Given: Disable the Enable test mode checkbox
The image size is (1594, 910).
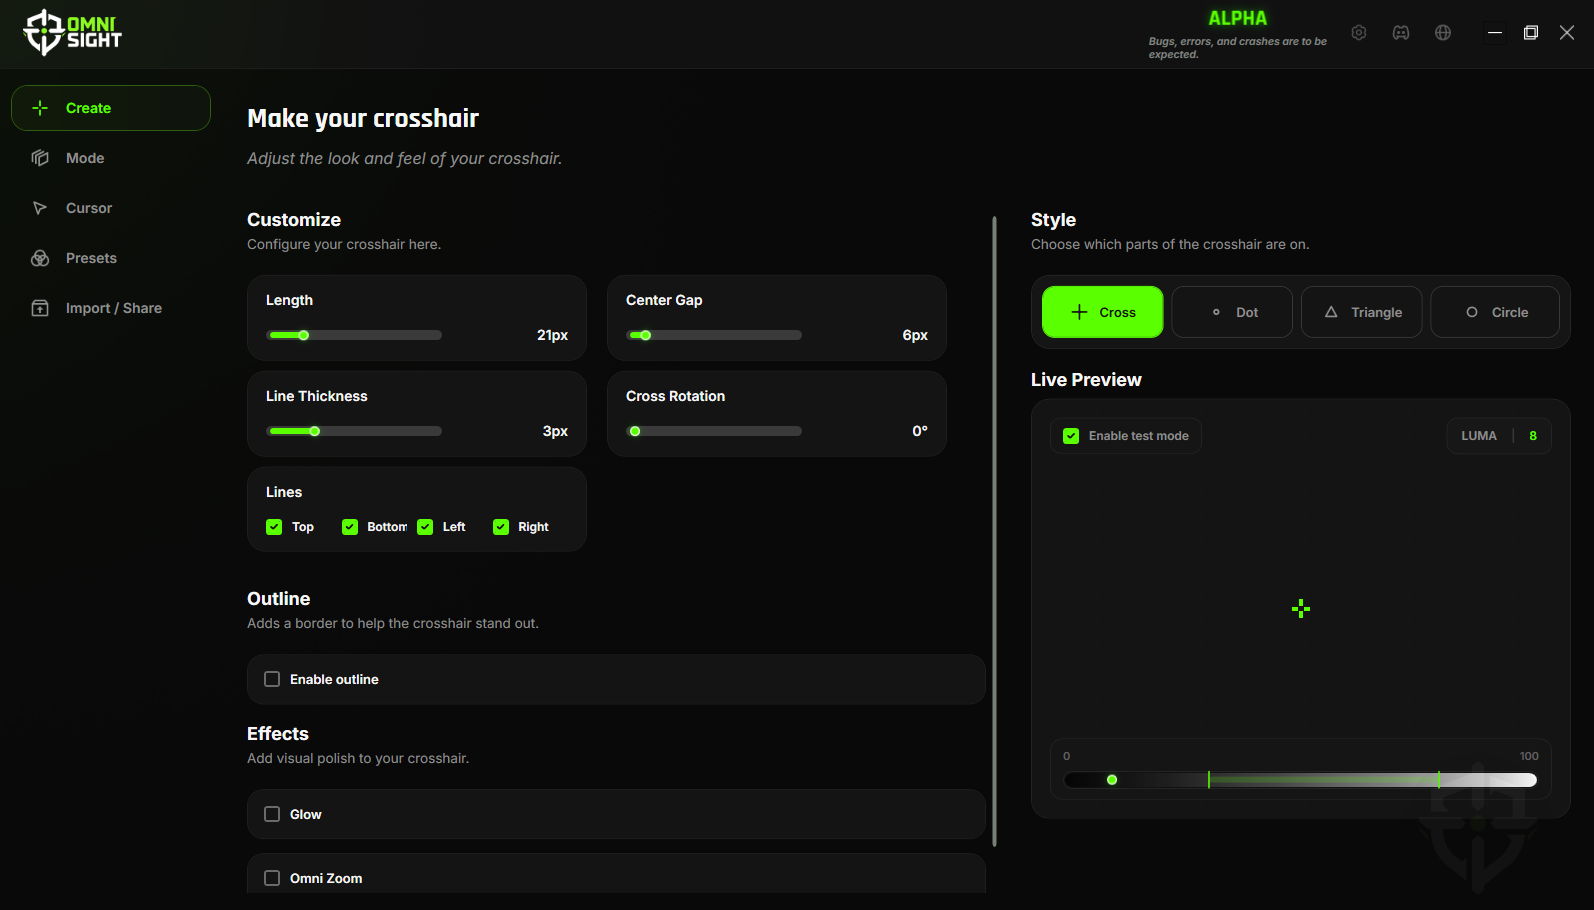Looking at the screenshot, I should point(1071,436).
